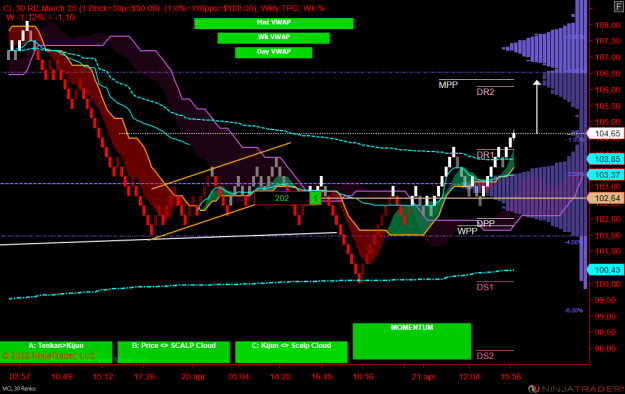Viewport: 625px width, 394px height.
Task: Click the 21 apr date axis label
Action: [x=424, y=377]
